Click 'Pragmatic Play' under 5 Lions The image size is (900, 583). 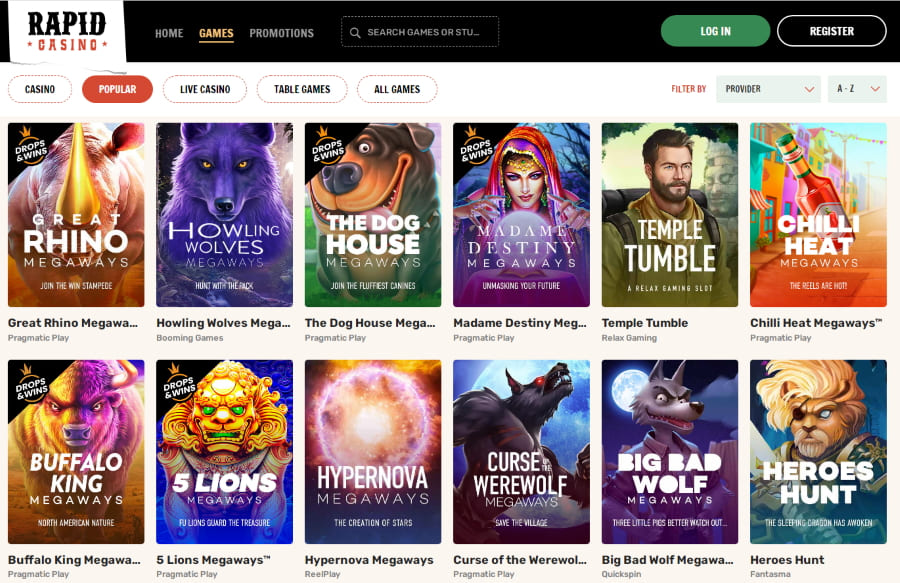[x=187, y=574]
